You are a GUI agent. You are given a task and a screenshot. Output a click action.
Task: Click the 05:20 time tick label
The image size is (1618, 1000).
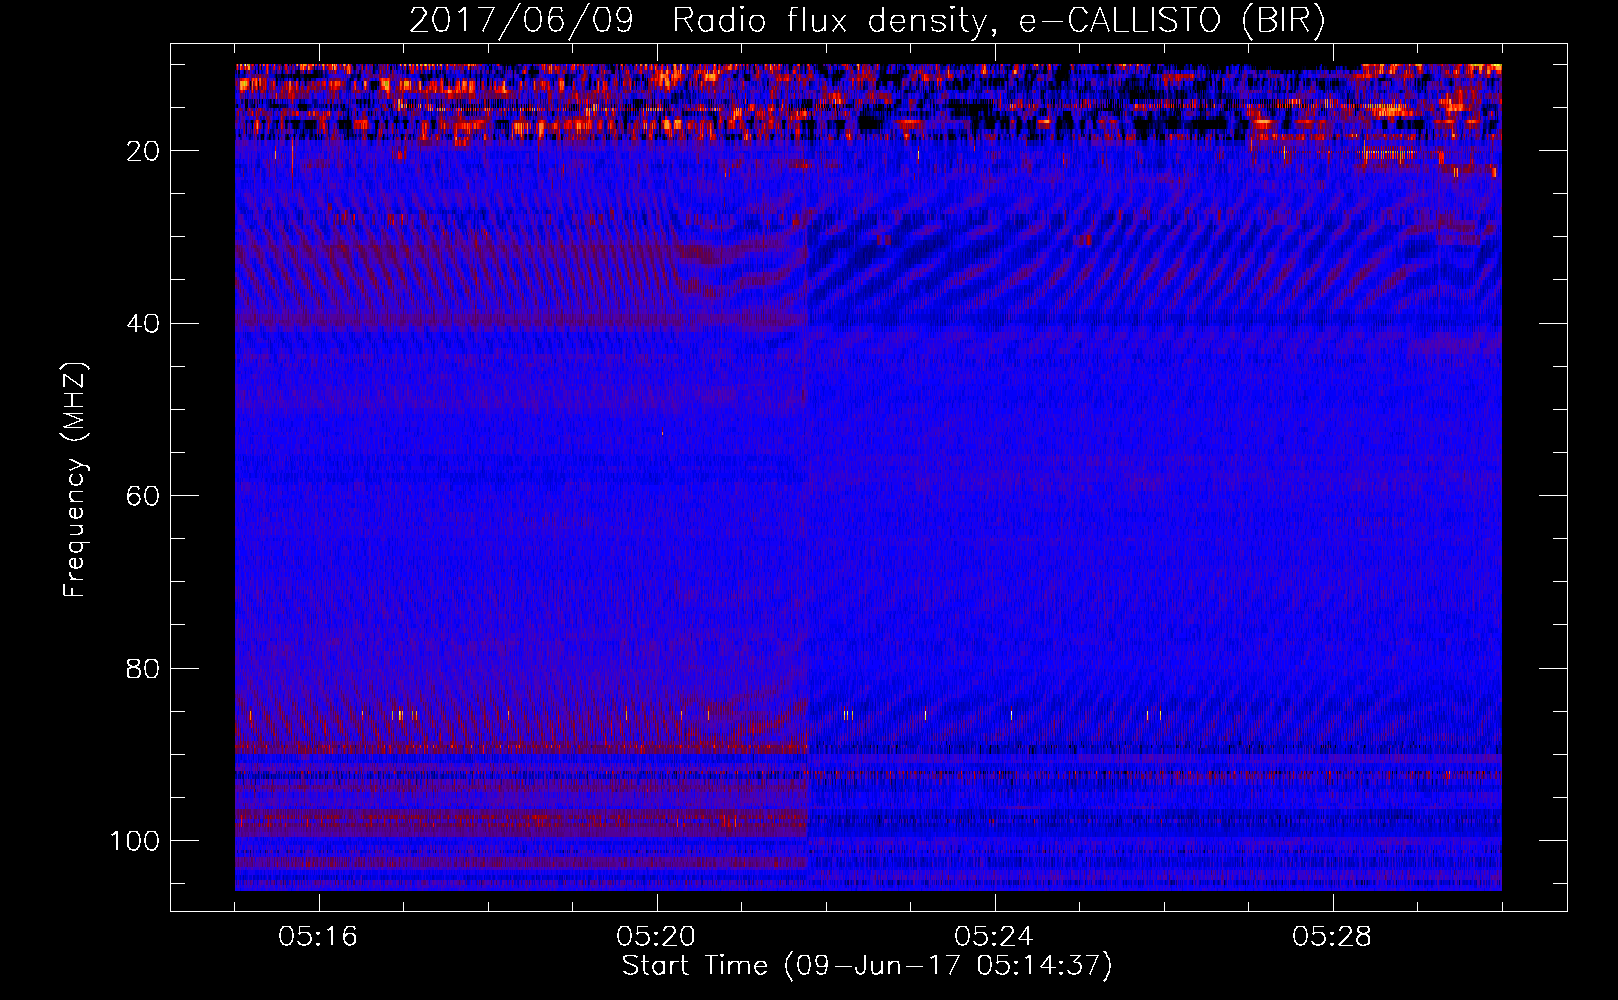(x=656, y=937)
